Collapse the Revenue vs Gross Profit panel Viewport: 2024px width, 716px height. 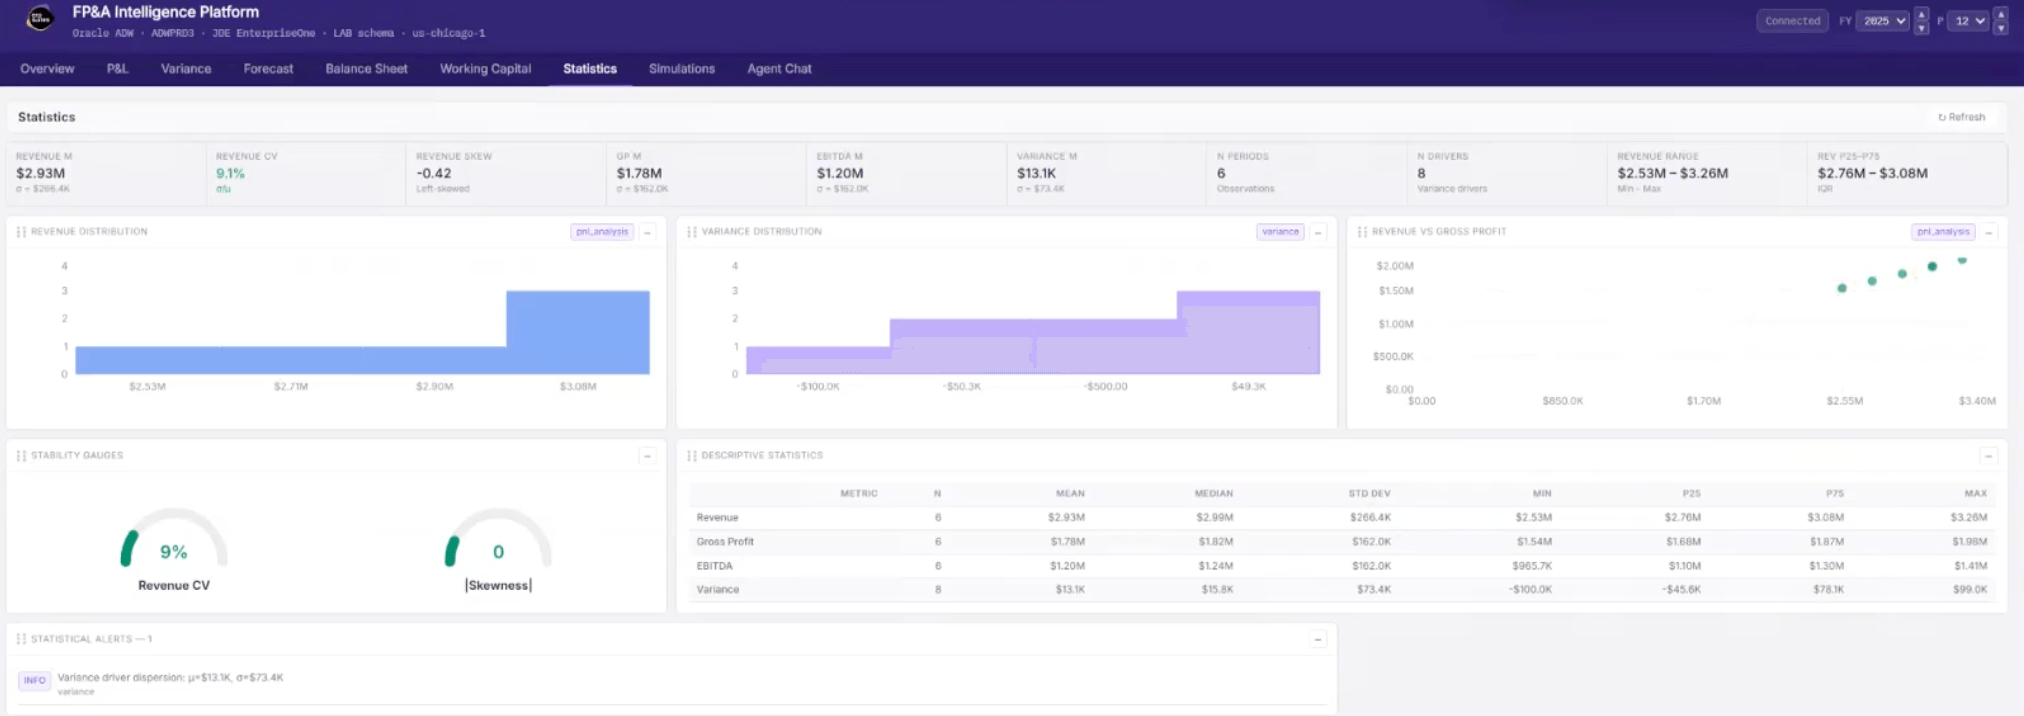click(1988, 232)
